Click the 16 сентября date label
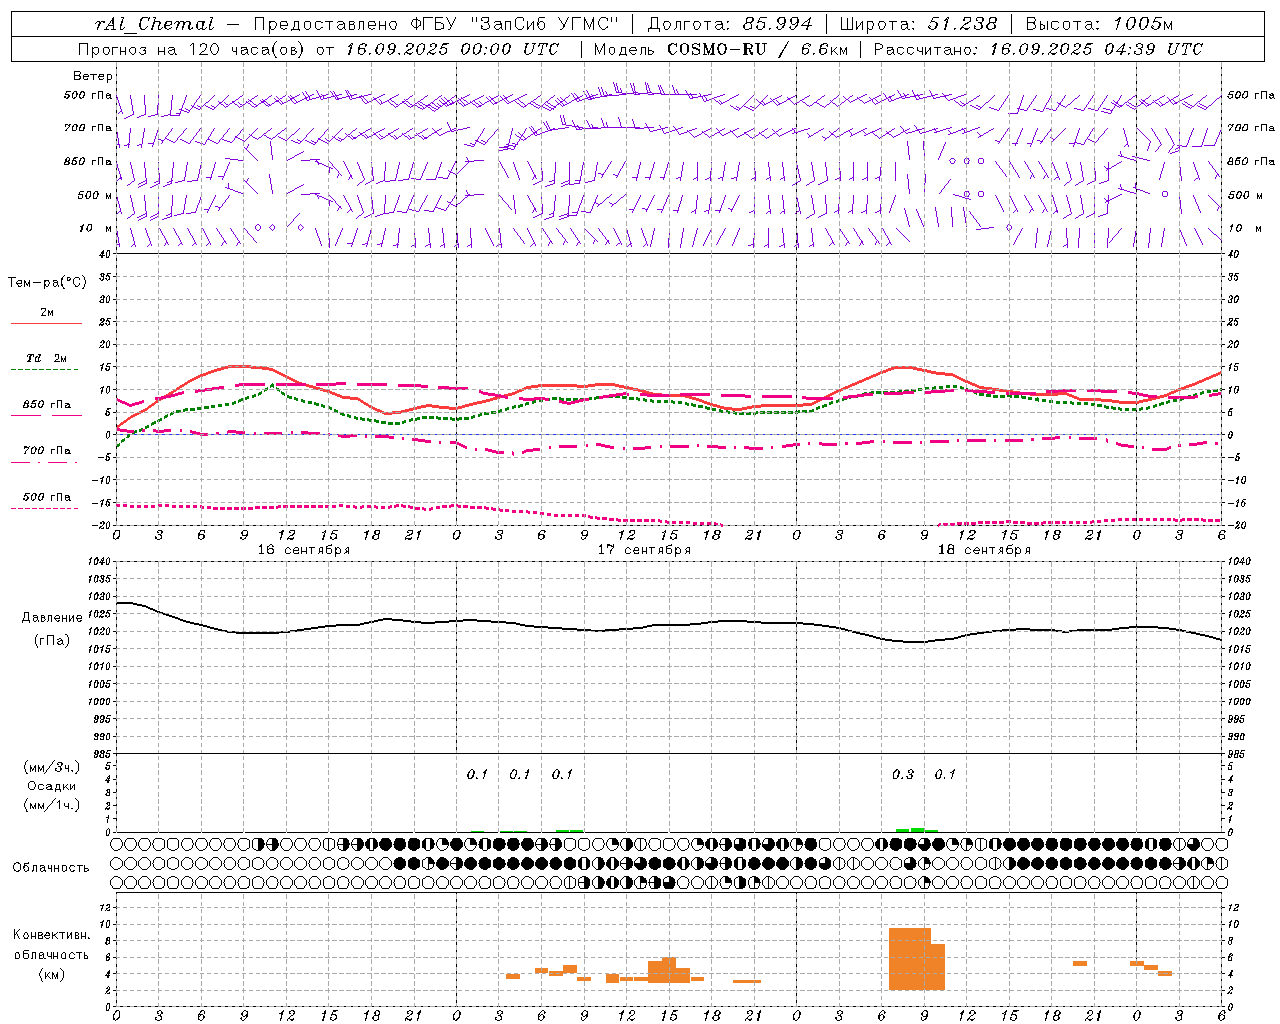 [304, 550]
